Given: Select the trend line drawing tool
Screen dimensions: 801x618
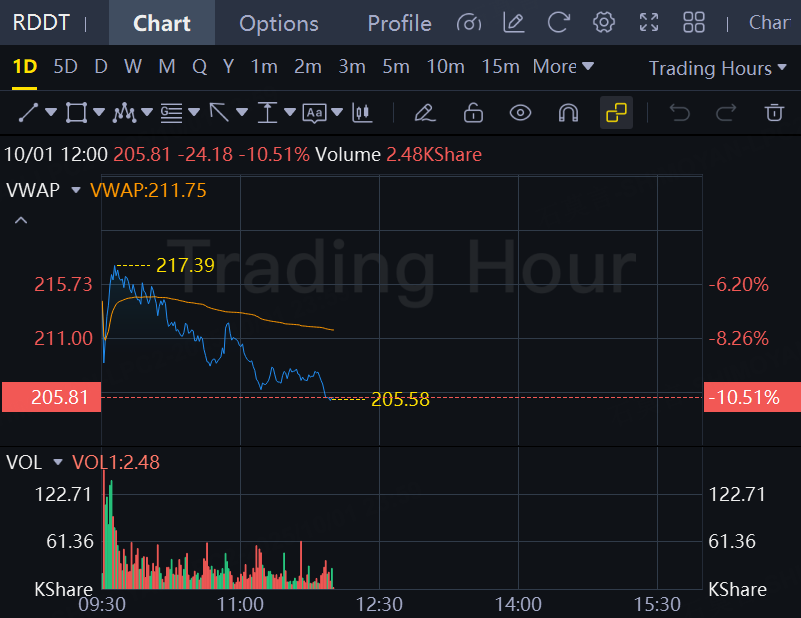Looking at the screenshot, I should point(29,113).
